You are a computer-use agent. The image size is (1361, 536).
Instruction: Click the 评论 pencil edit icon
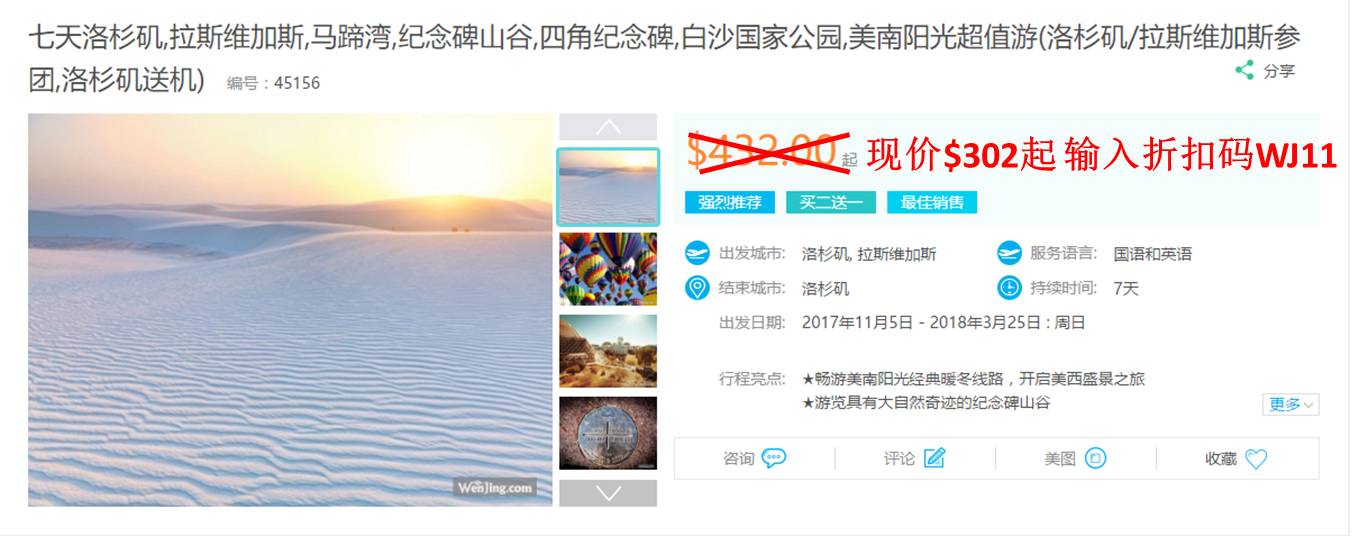934,458
